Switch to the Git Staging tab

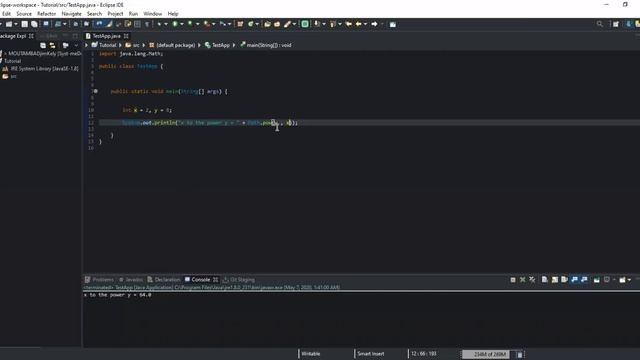pyautogui.click(x=239, y=280)
